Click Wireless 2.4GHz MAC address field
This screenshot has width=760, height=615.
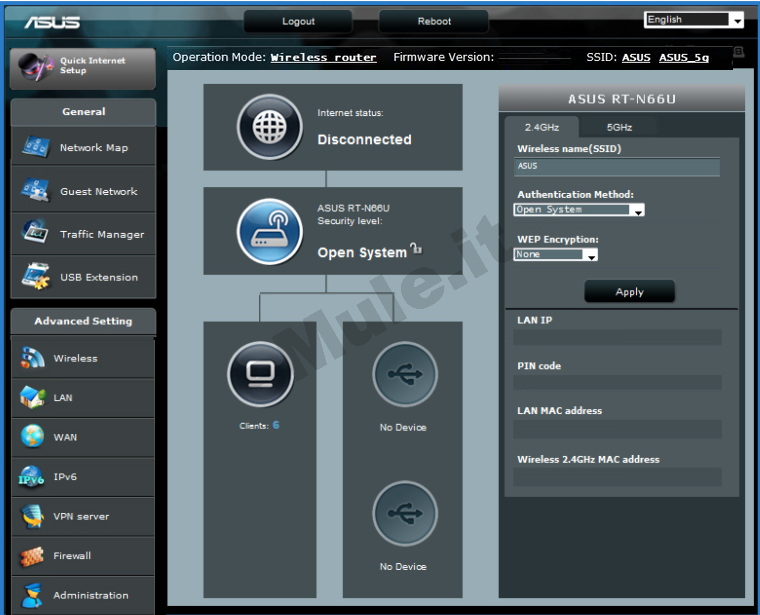coord(617,476)
